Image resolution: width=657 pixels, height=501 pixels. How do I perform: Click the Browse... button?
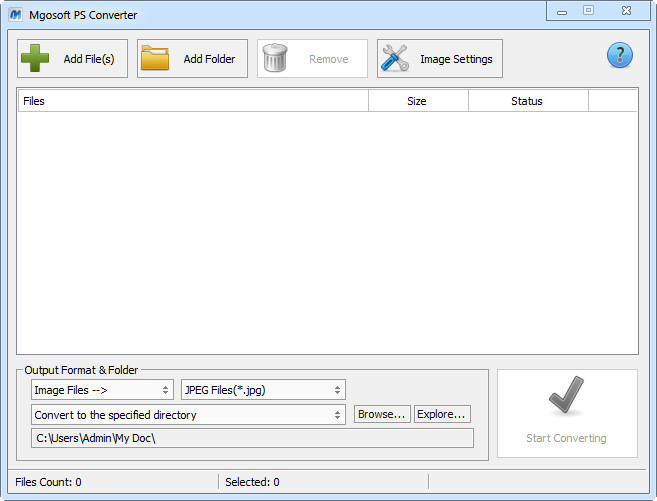pyautogui.click(x=382, y=414)
